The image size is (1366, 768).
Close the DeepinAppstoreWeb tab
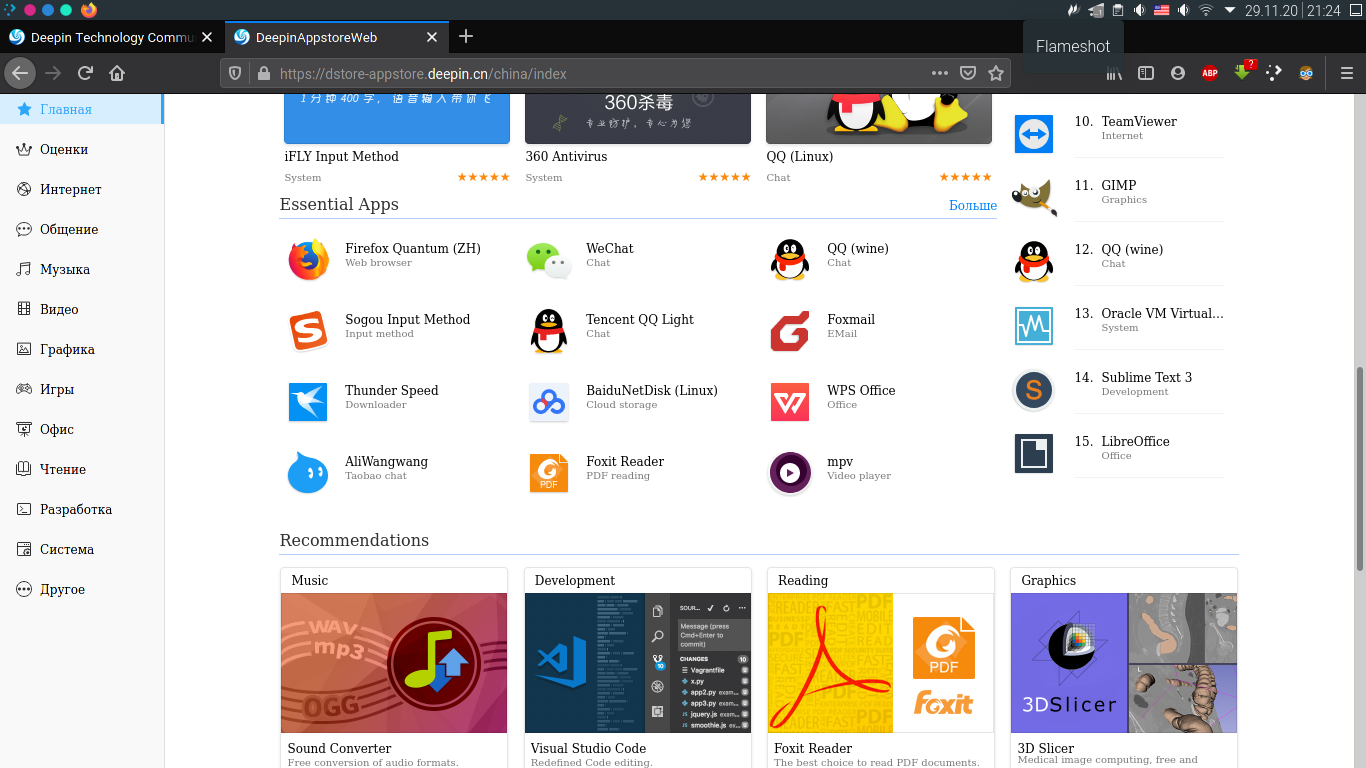pos(432,37)
